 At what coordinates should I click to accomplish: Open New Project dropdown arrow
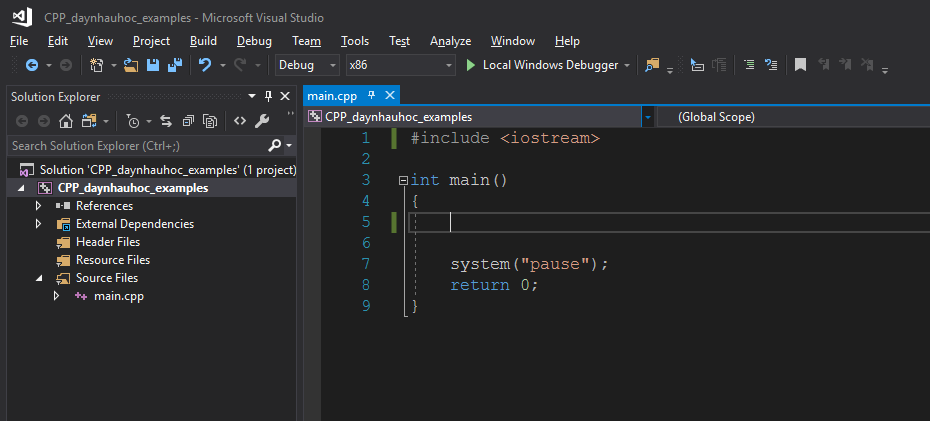pos(114,66)
